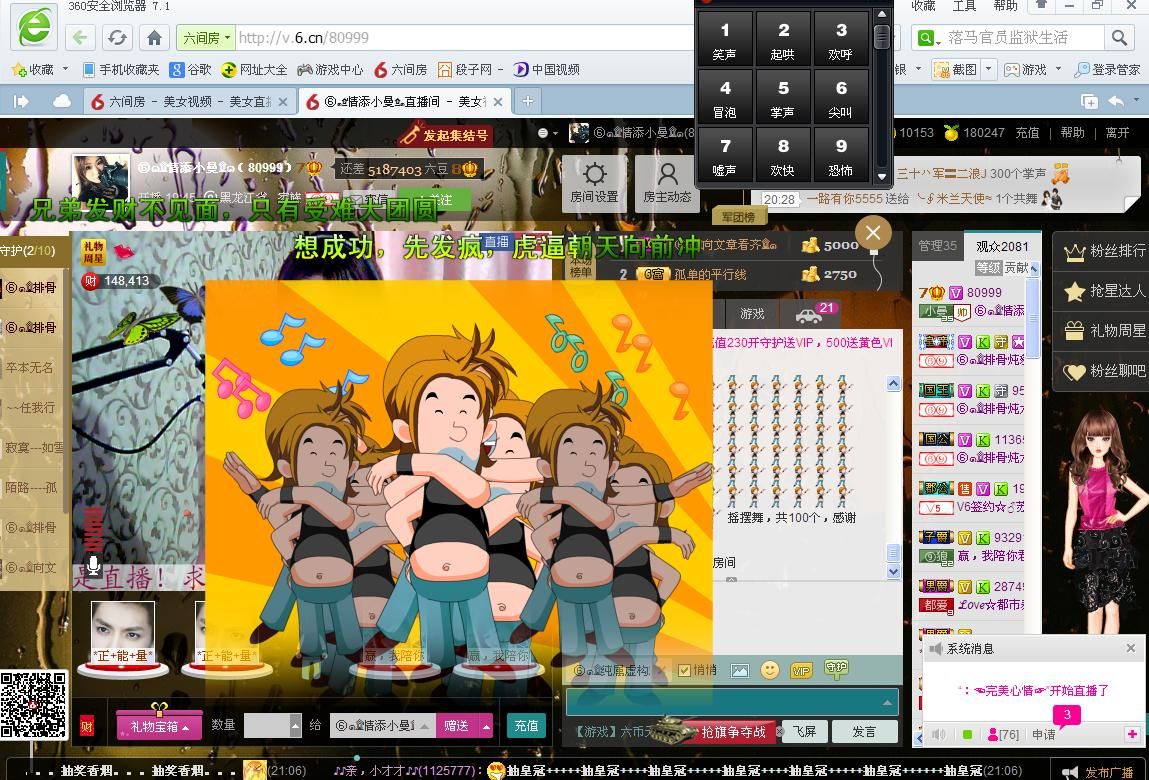Click the teal 充值 recharge button

[x=526, y=726]
